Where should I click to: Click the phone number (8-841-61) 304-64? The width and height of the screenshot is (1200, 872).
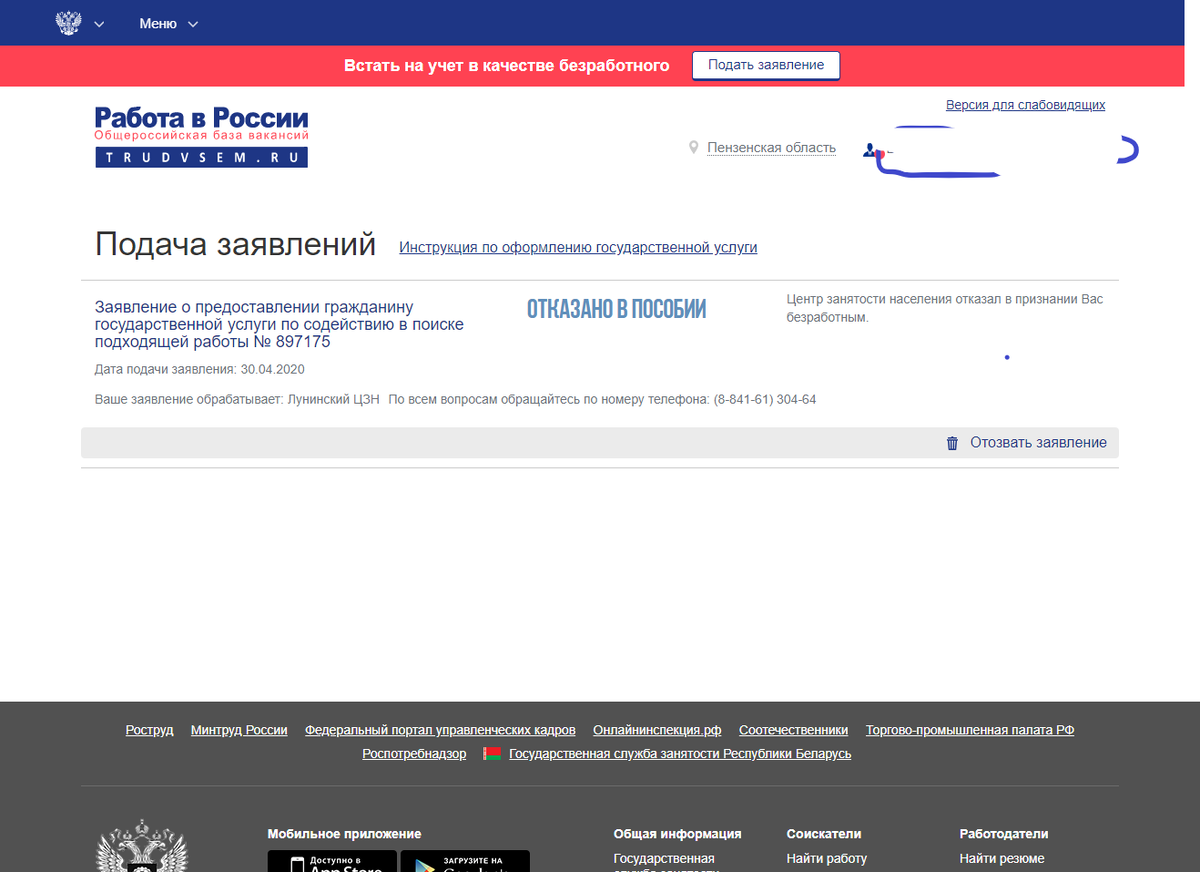pos(764,400)
